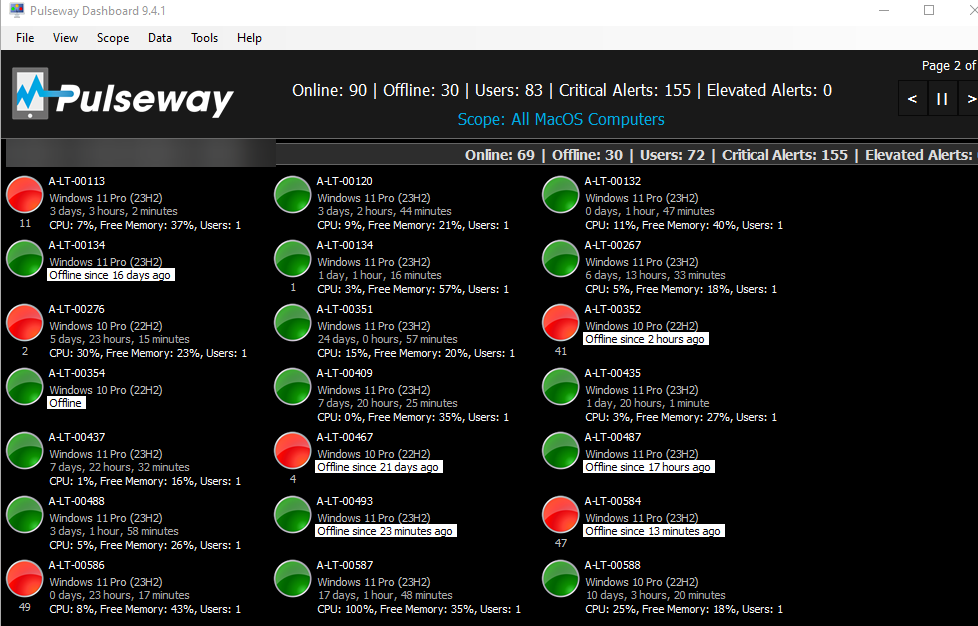978x626 pixels.
Task: Click the "Offline since 16 days ago" label
Action: pyautogui.click(x=110, y=275)
